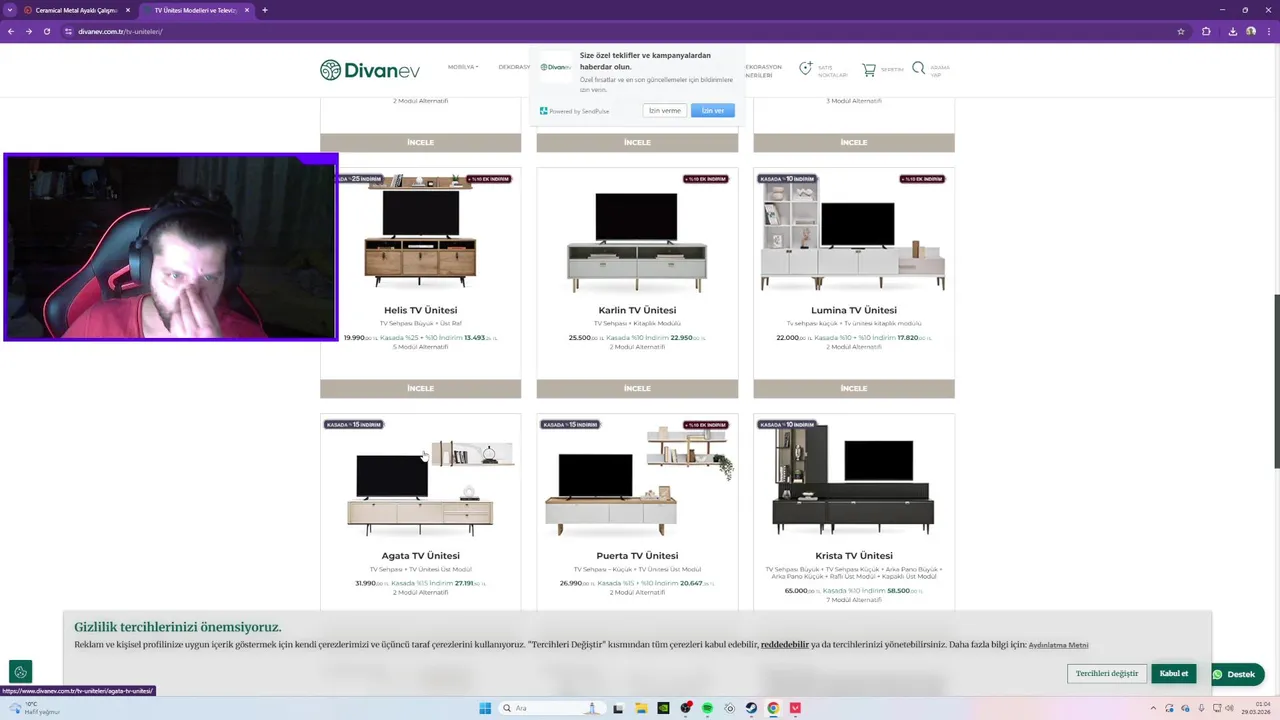Open Chrome profile avatar

[x=1251, y=31]
